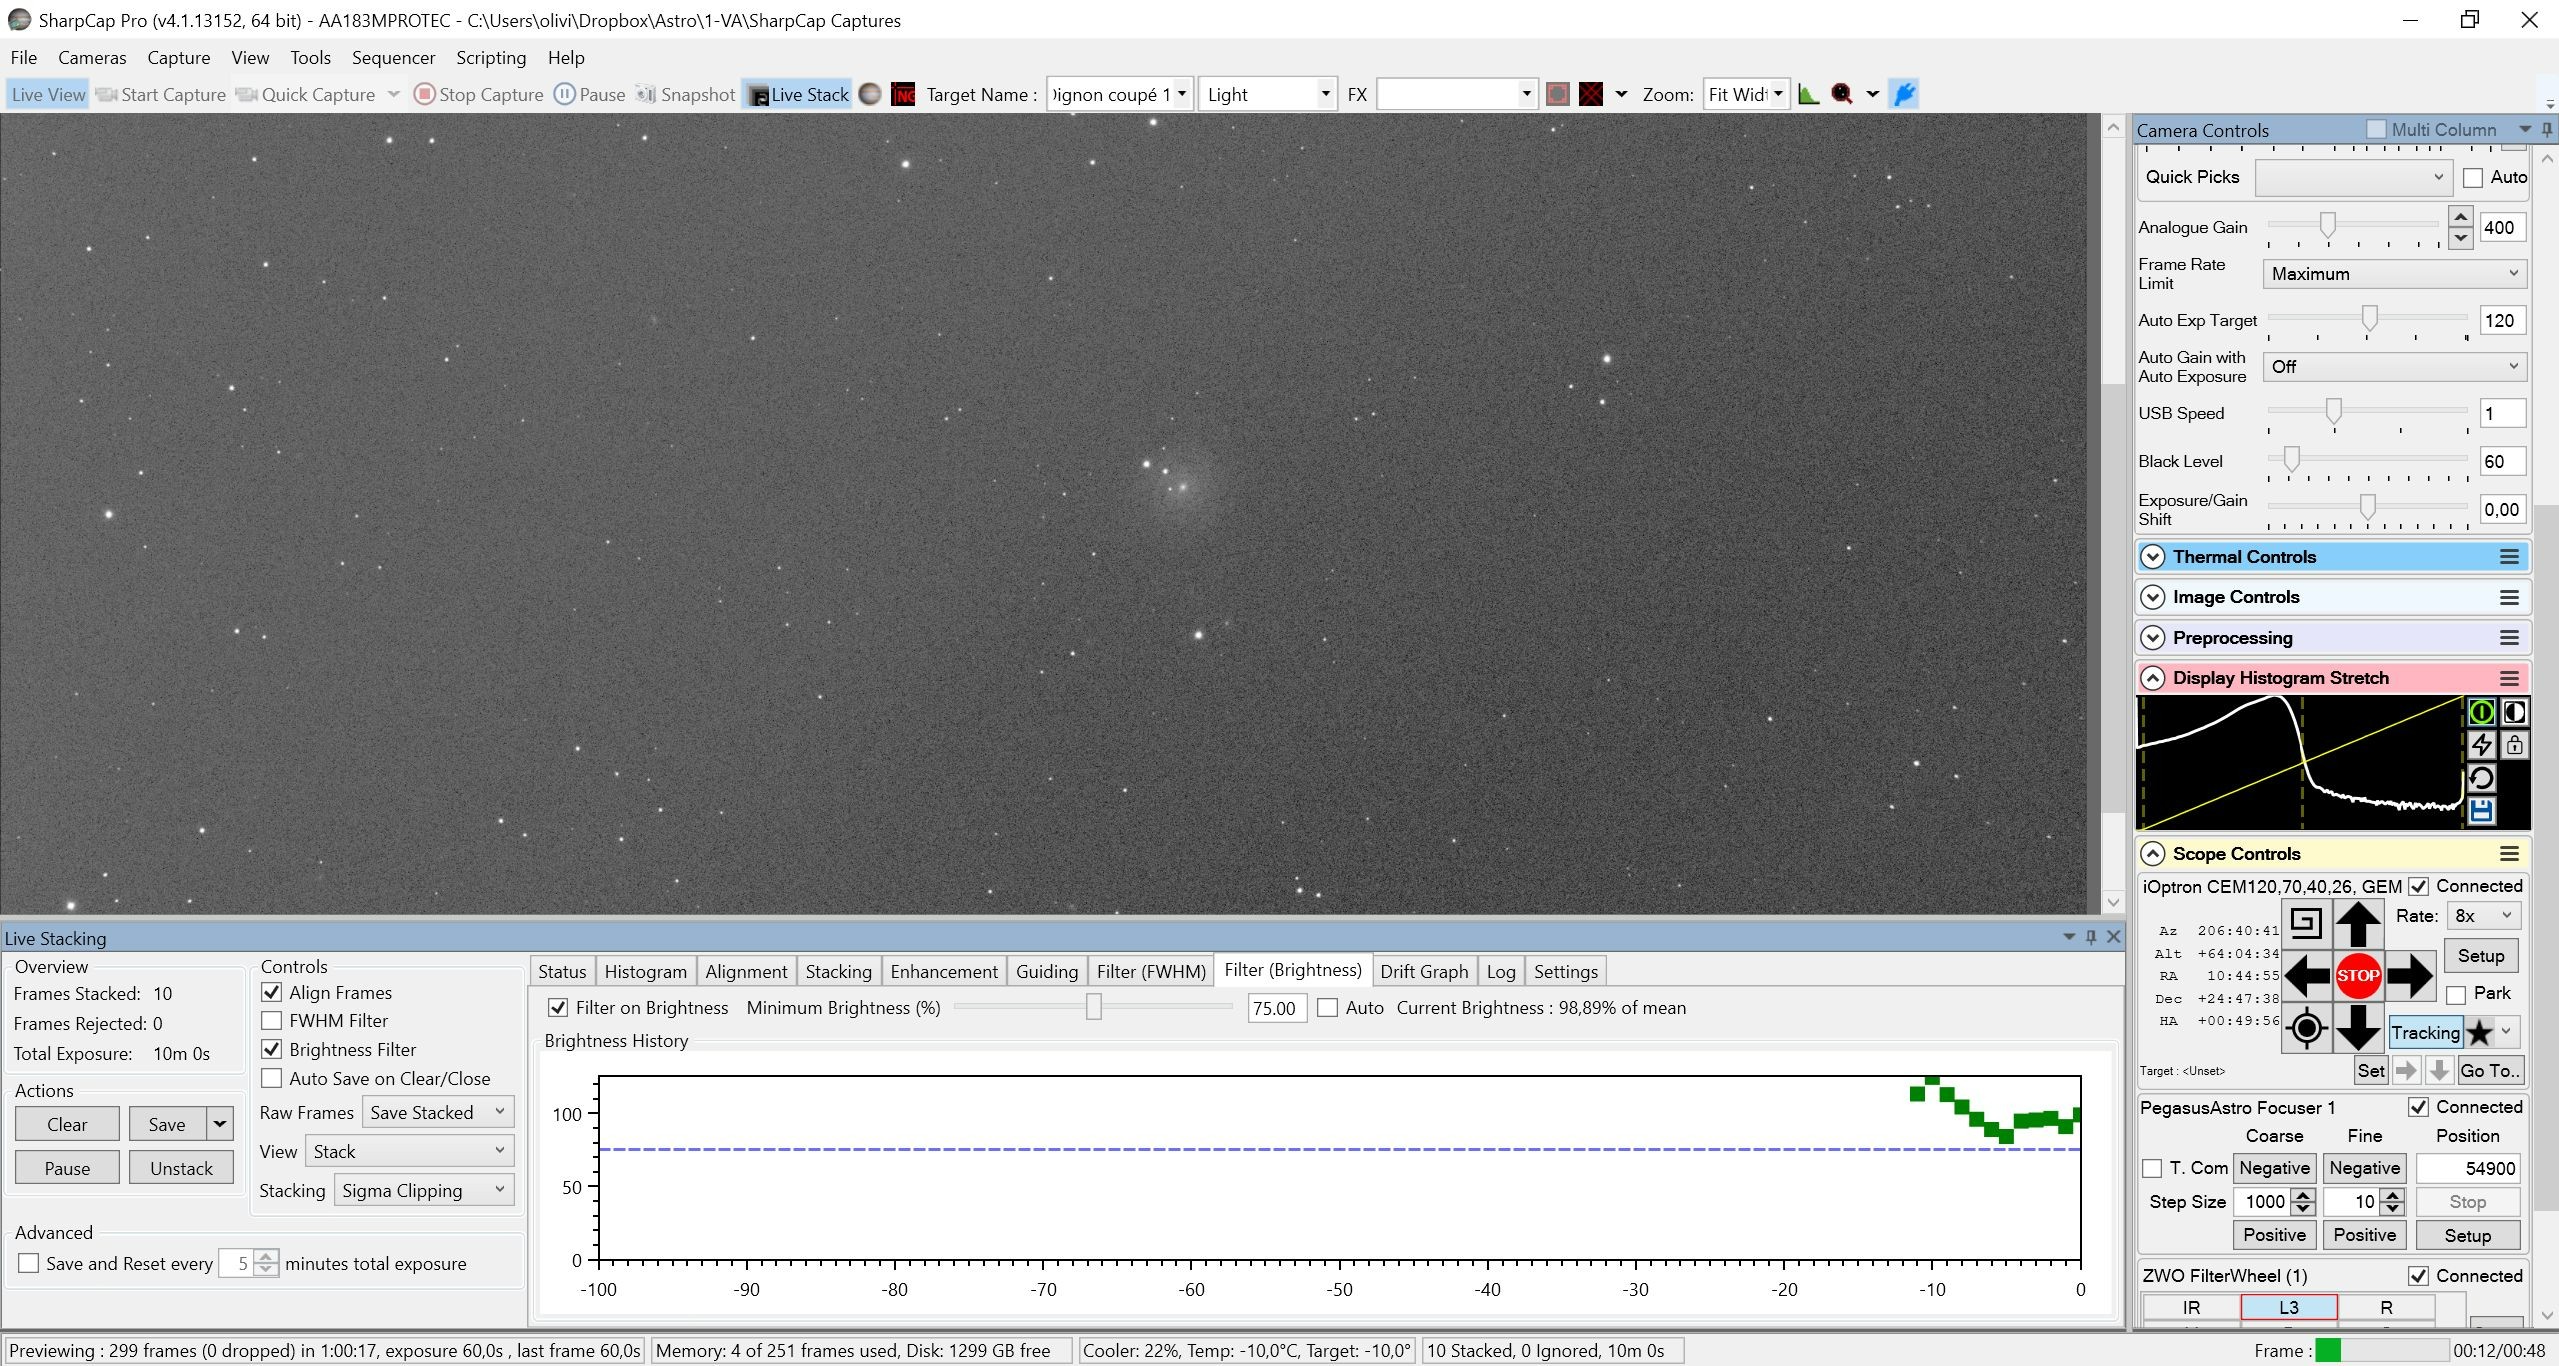The image size is (2559, 1366).
Task: Enable the FWHM Filter checkbox
Action: point(271,1021)
